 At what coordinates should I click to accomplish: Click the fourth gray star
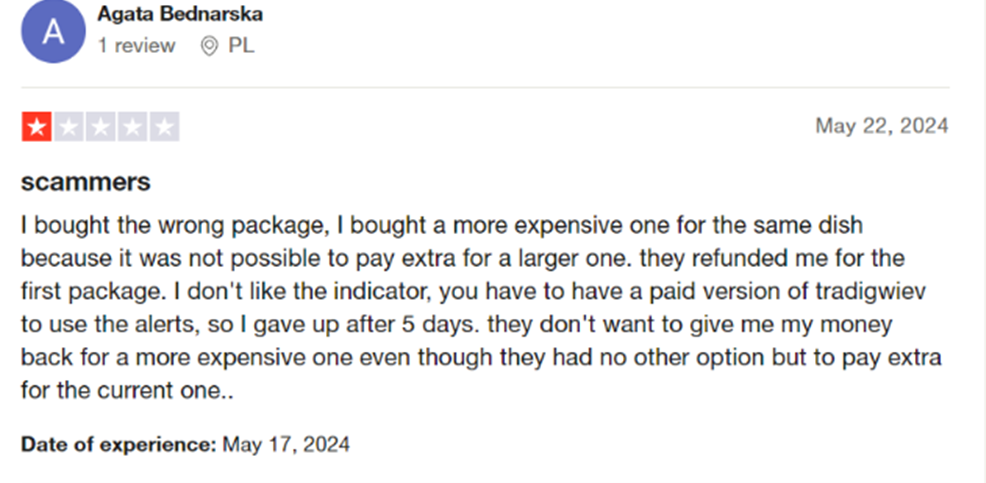[133, 127]
